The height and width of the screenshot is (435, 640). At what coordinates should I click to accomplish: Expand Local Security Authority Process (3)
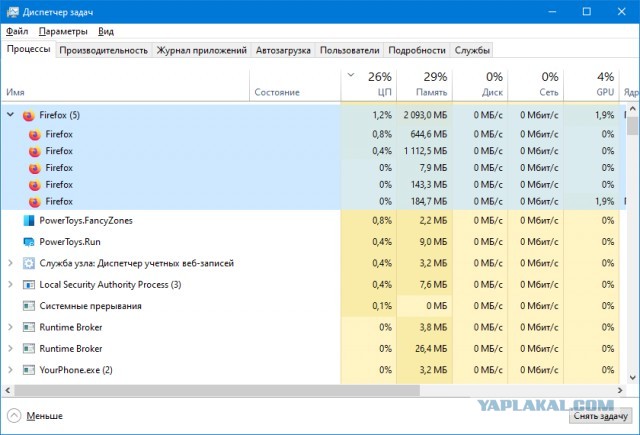(11, 284)
